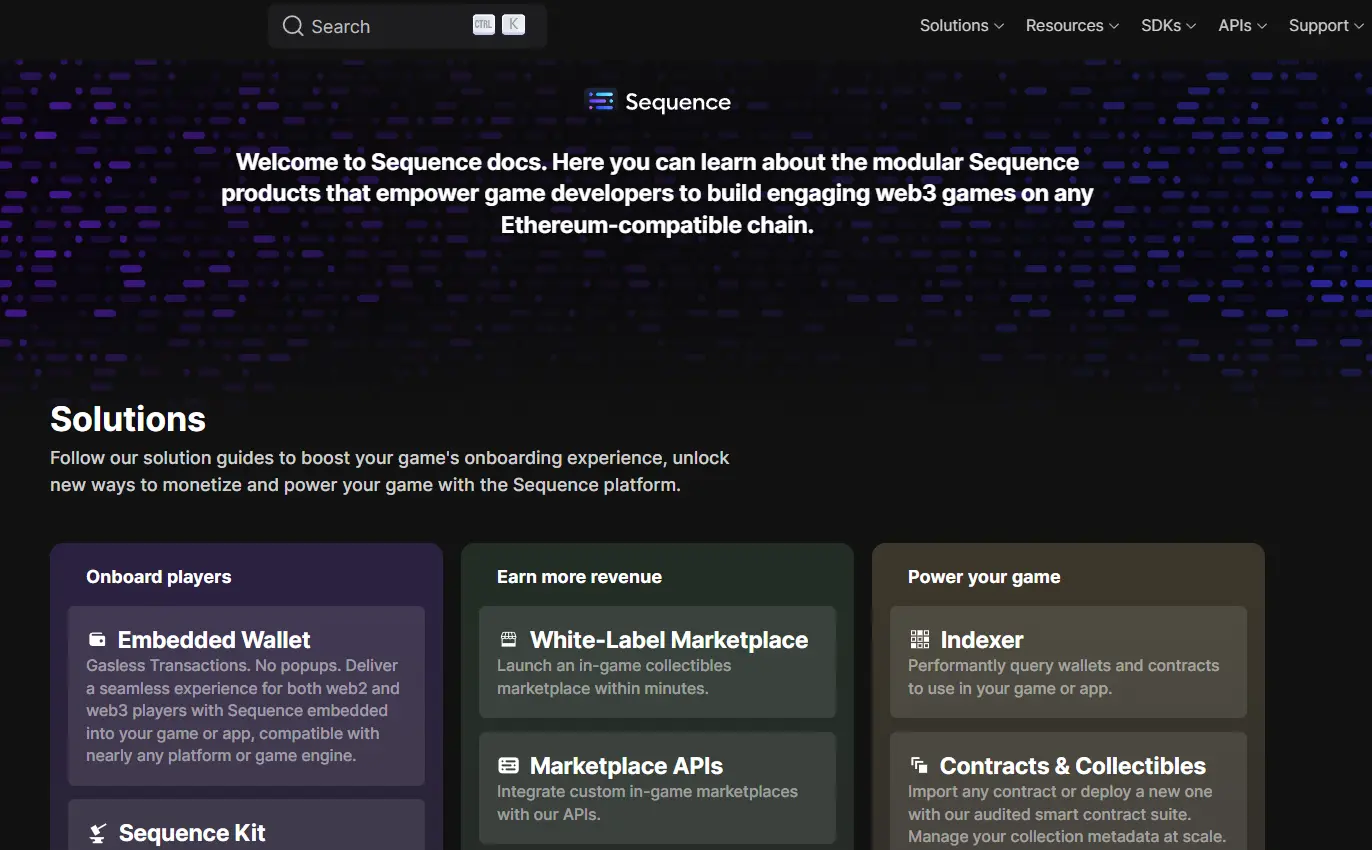Open the Support menu

[x=1327, y=26]
